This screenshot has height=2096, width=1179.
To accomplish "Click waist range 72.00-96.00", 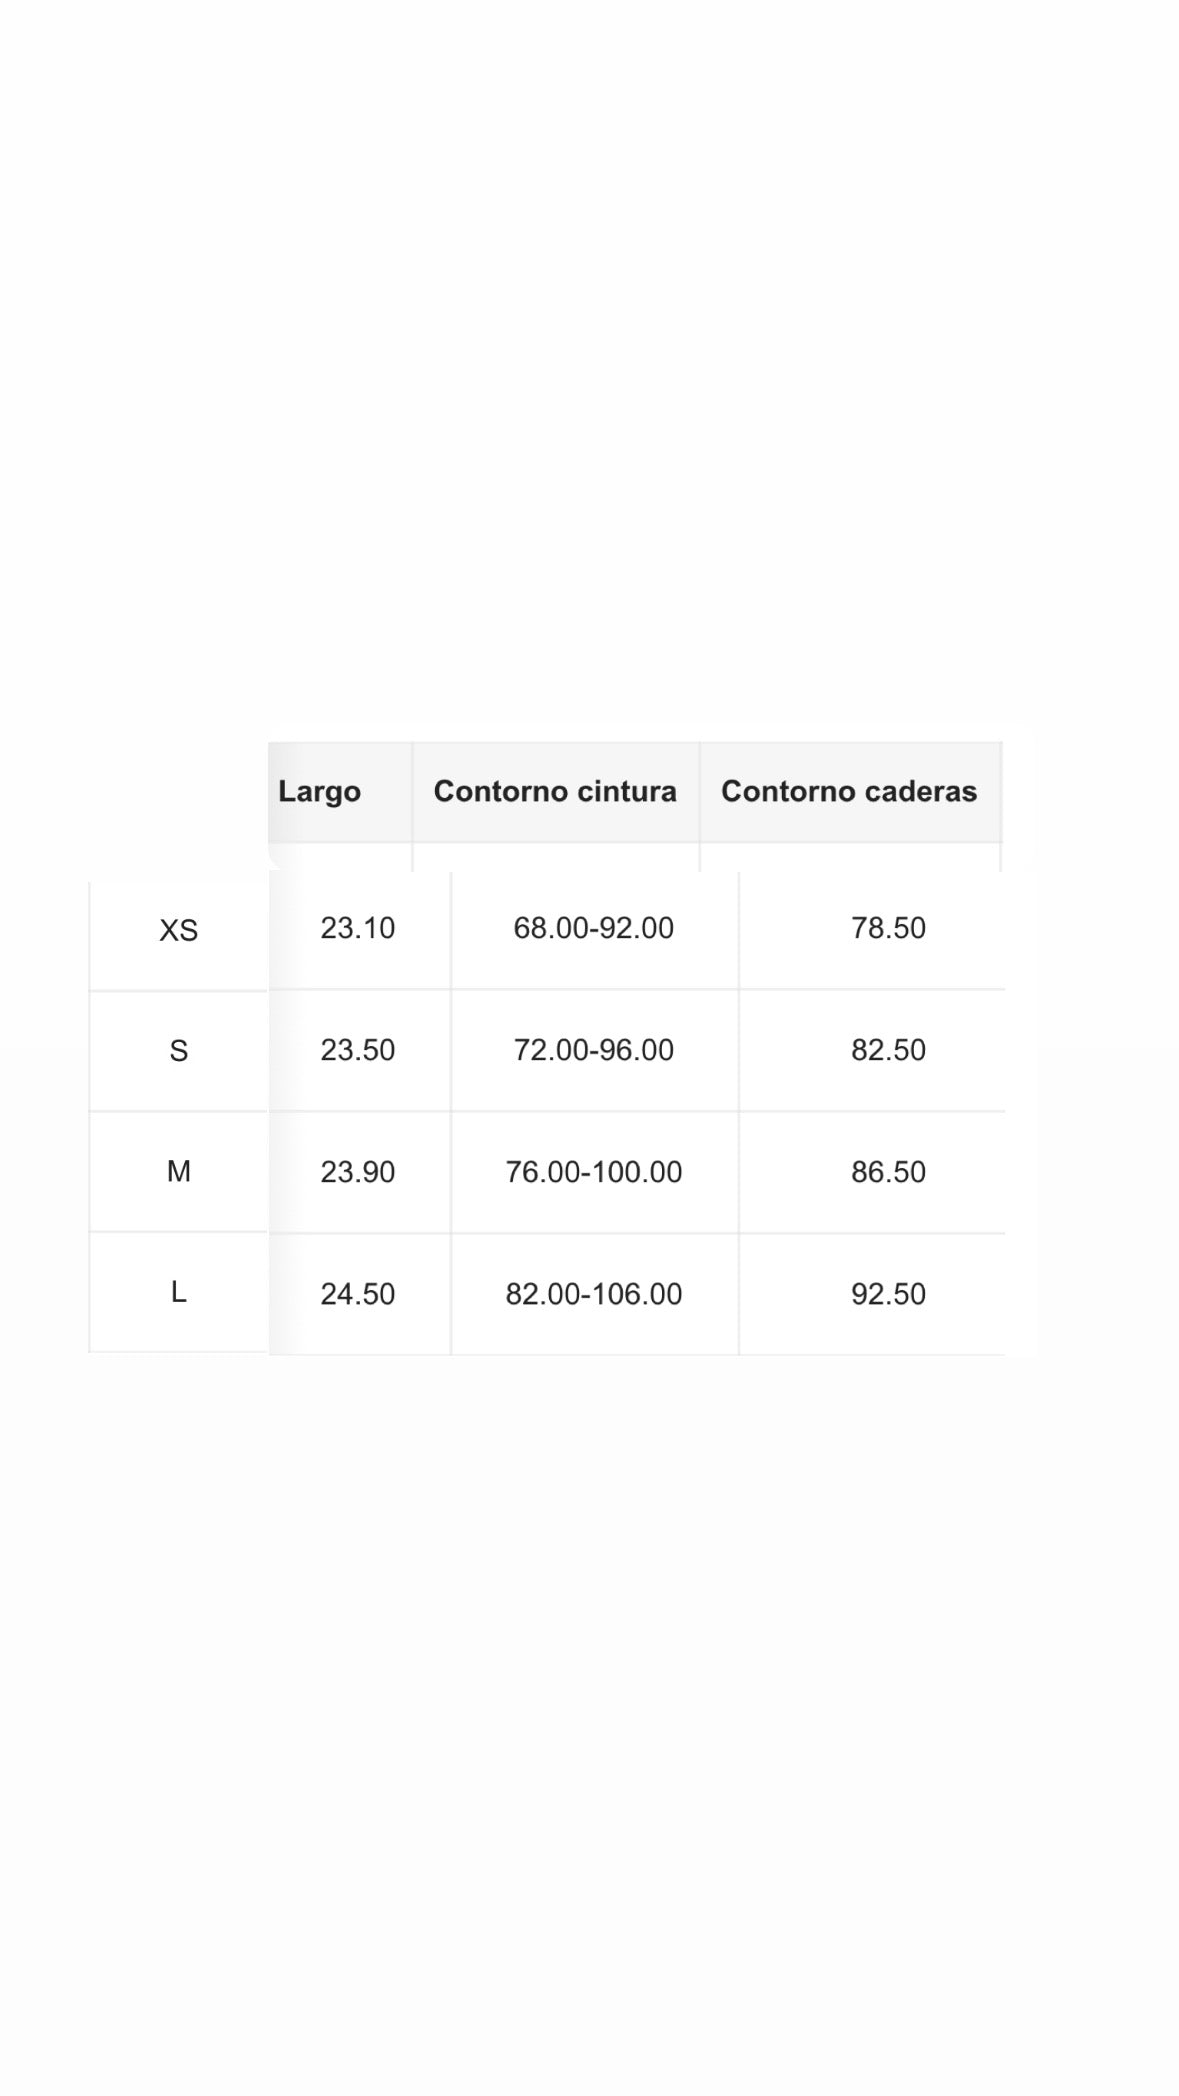I will (594, 1050).
